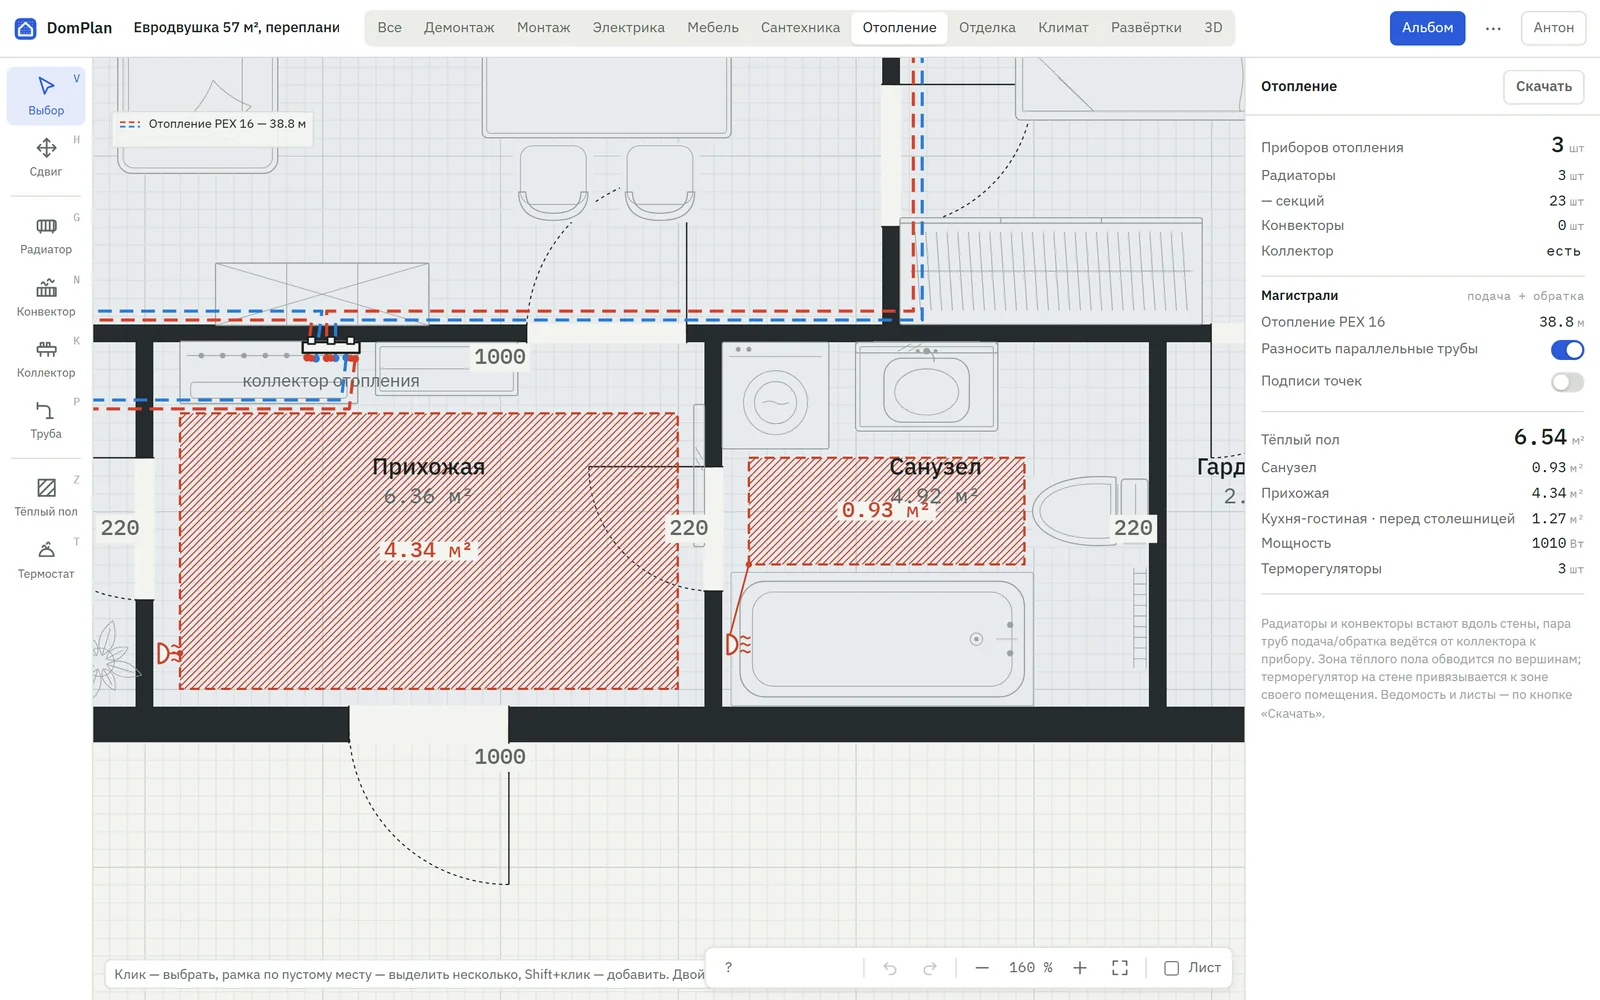1600x1000 pixels.
Task: Open the question mark help
Action: [x=728, y=968]
